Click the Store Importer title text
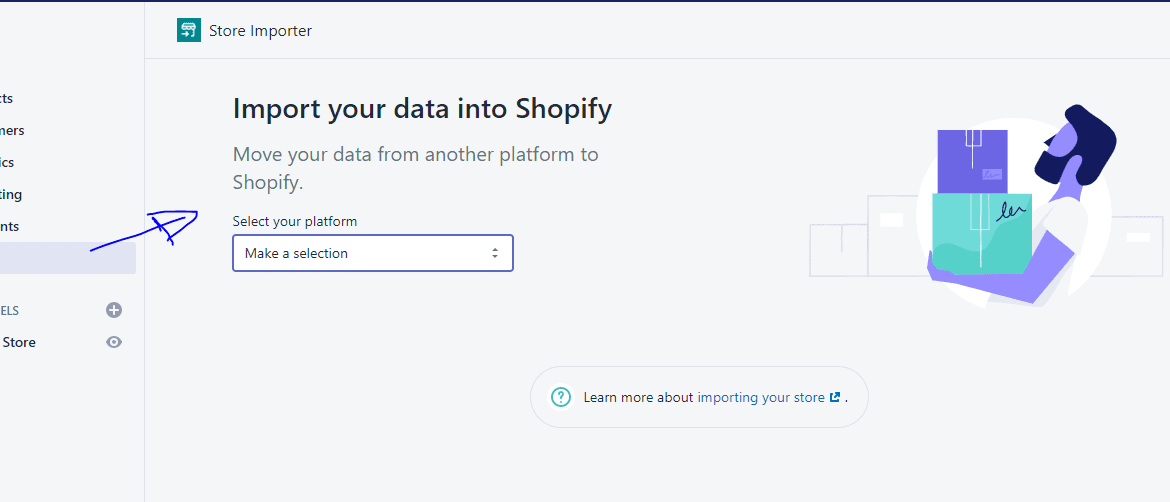This screenshot has height=502, width=1170. [x=260, y=31]
